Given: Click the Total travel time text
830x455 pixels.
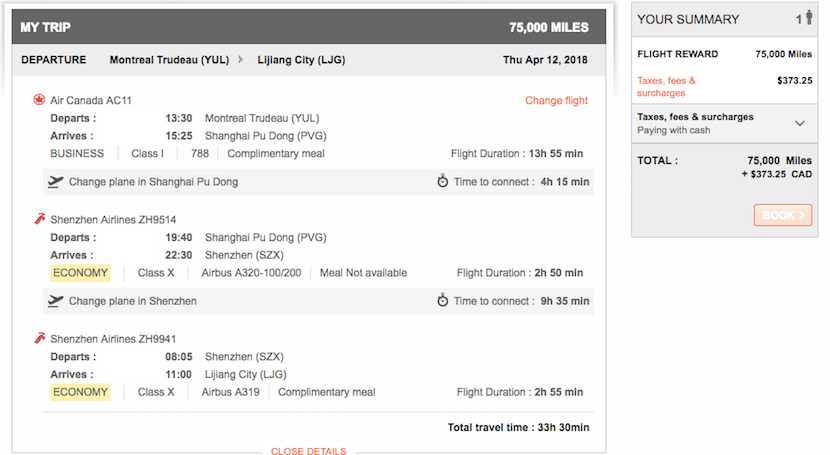Looking at the screenshot, I should click(518, 427).
